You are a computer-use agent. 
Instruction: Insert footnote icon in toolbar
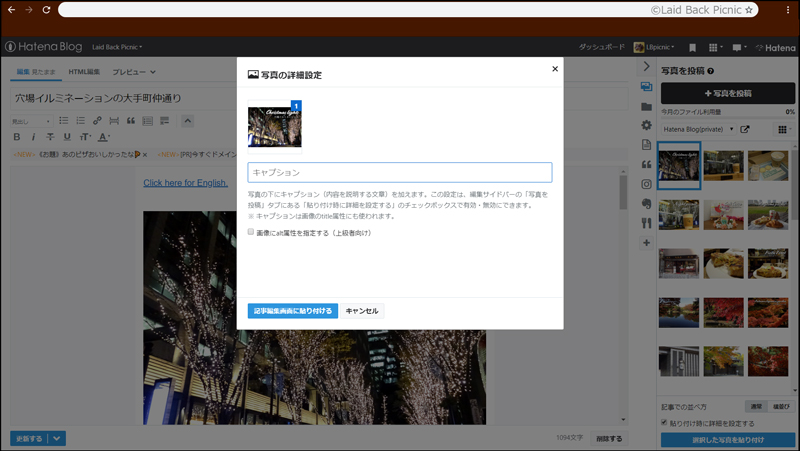point(164,121)
